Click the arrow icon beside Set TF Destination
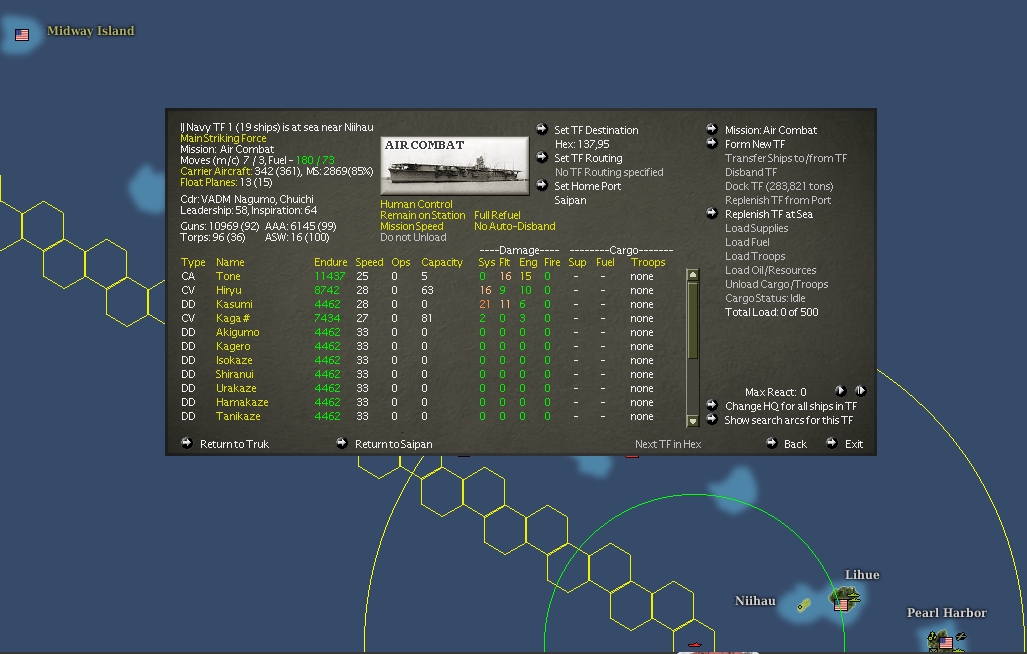This screenshot has width=1027, height=654. click(542, 129)
